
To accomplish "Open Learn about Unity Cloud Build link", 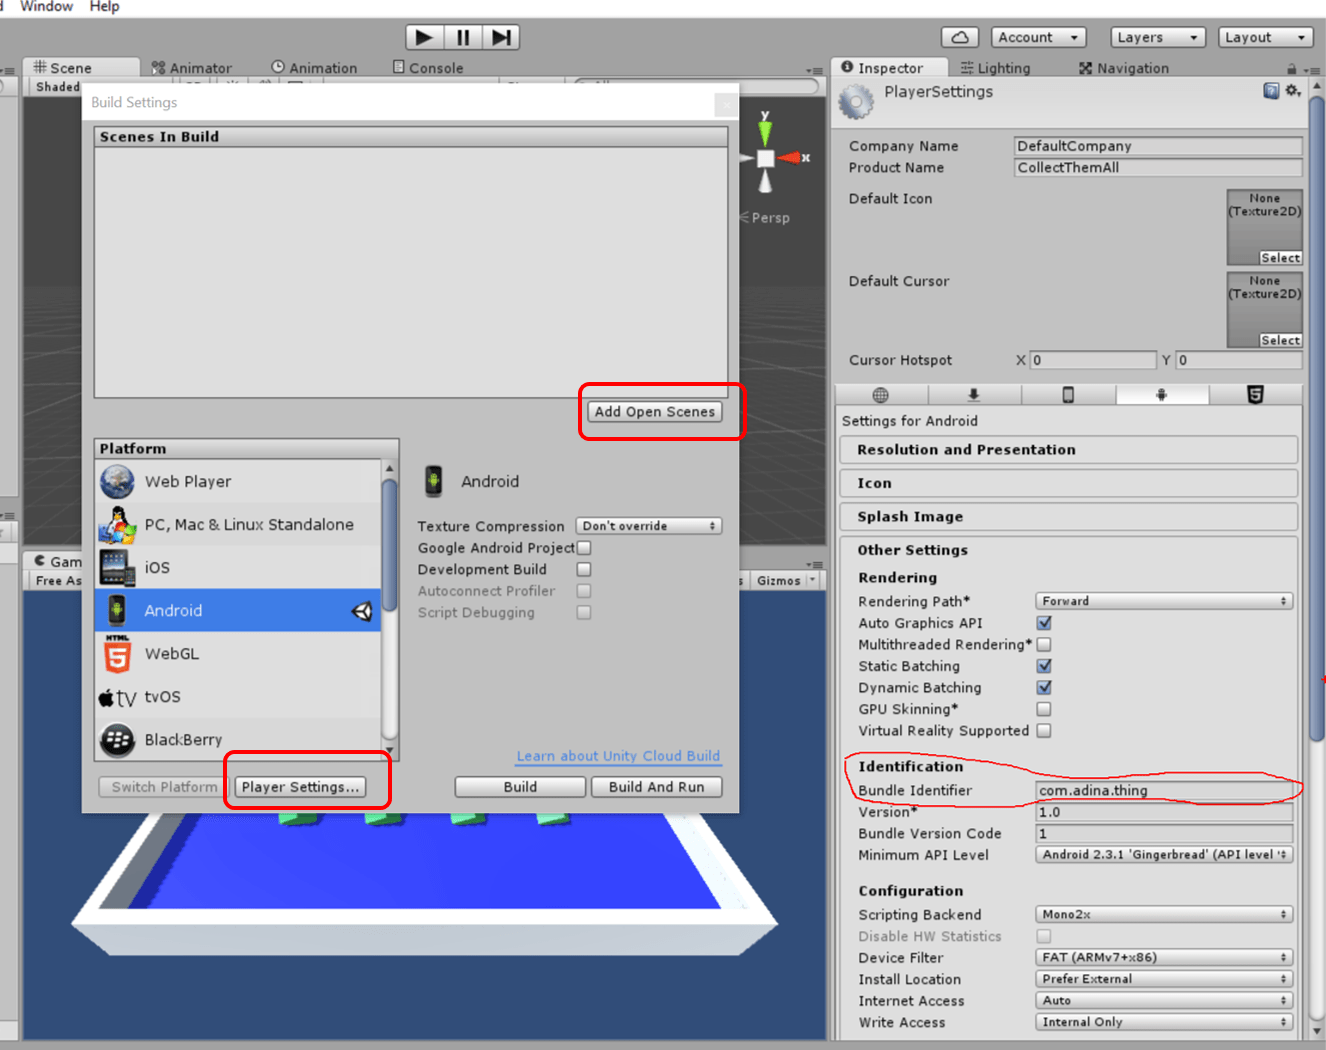I will pyautogui.click(x=618, y=756).
